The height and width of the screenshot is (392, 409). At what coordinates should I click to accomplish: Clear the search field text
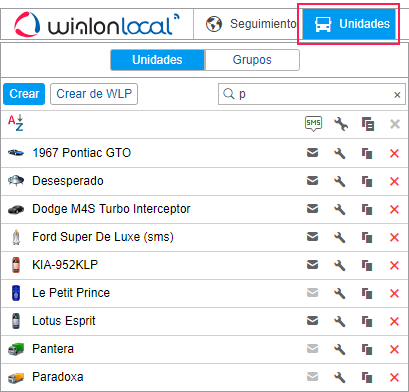397,95
